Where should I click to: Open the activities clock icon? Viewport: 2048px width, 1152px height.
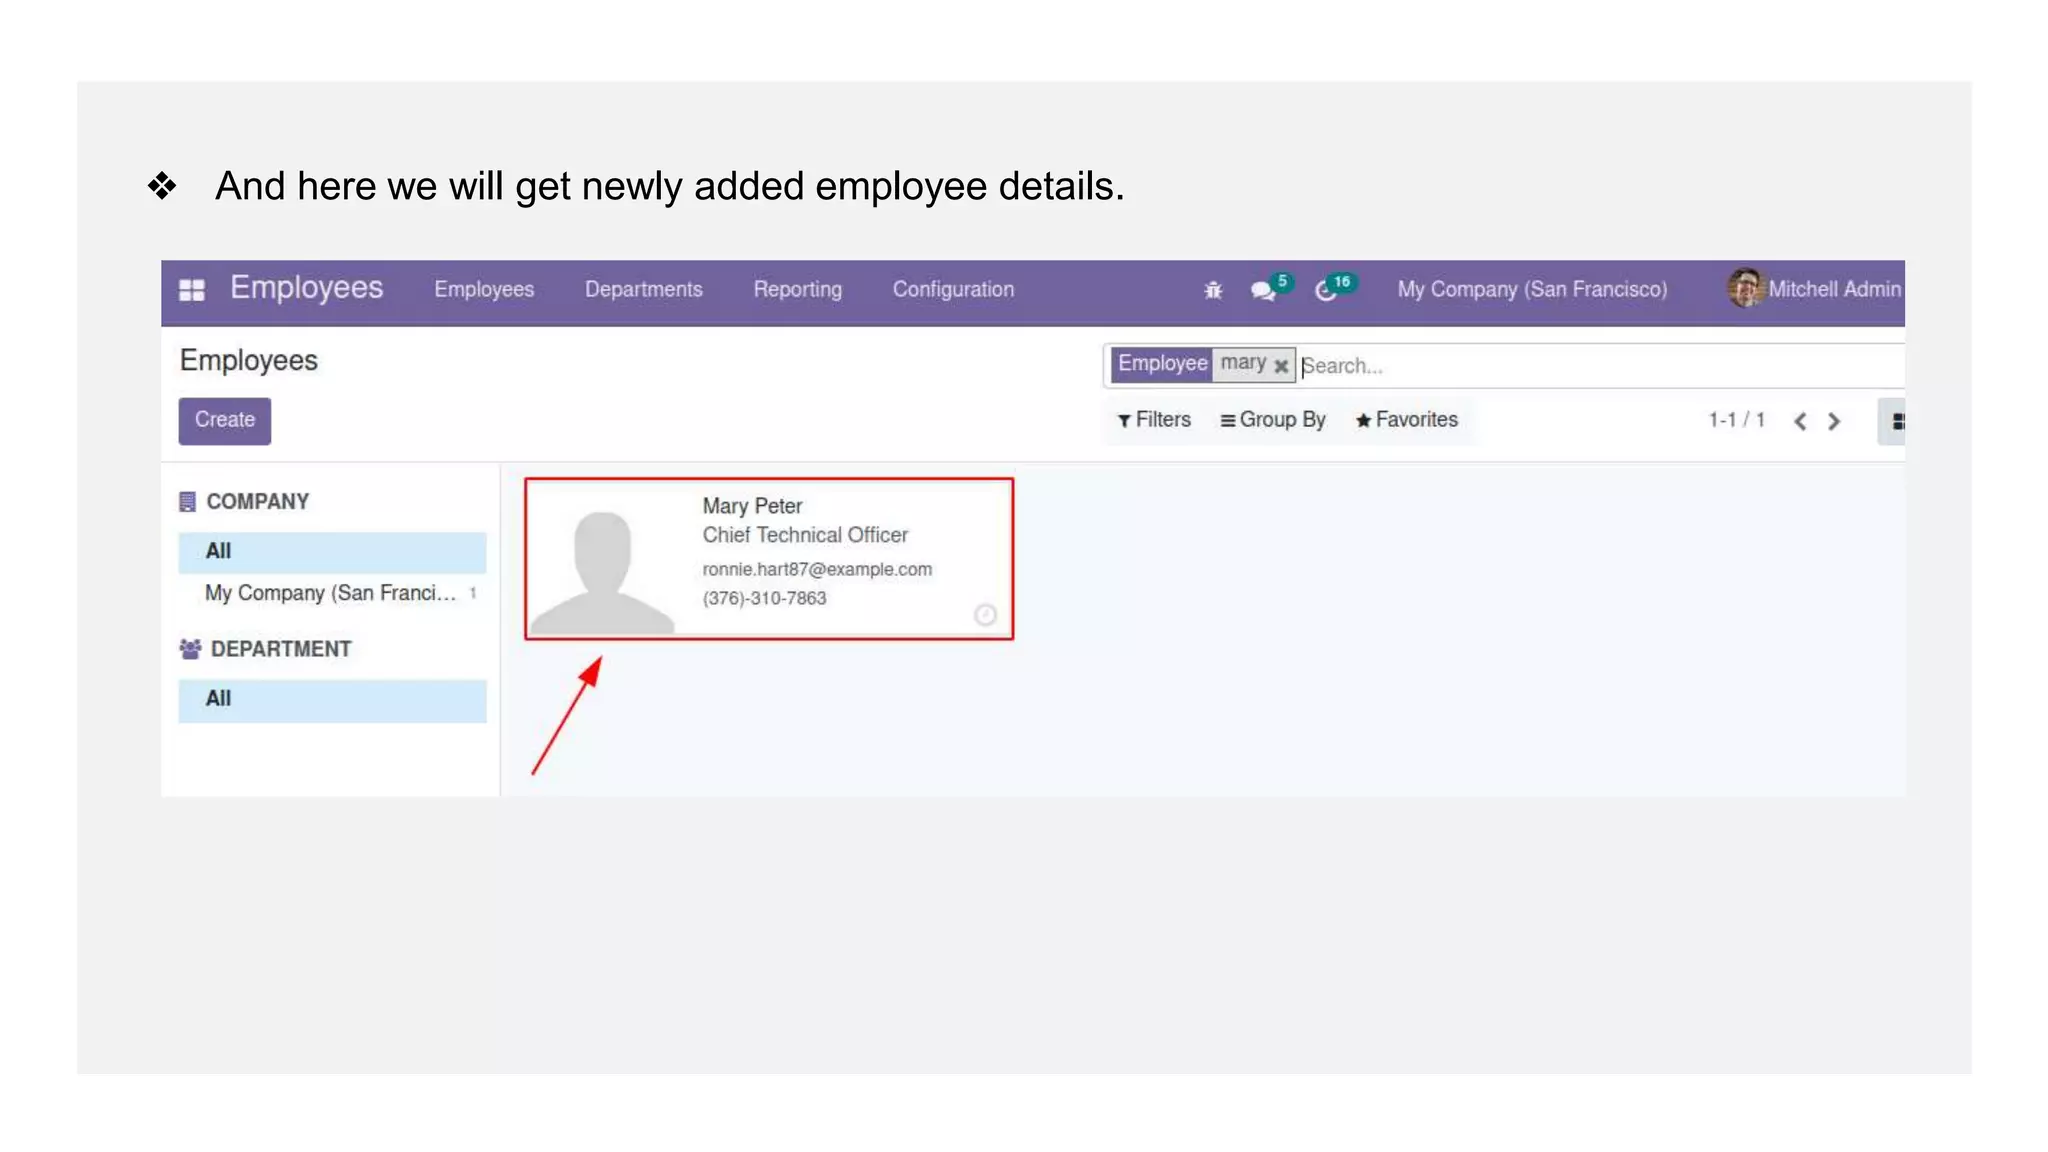pyautogui.click(x=1325, y=290)
